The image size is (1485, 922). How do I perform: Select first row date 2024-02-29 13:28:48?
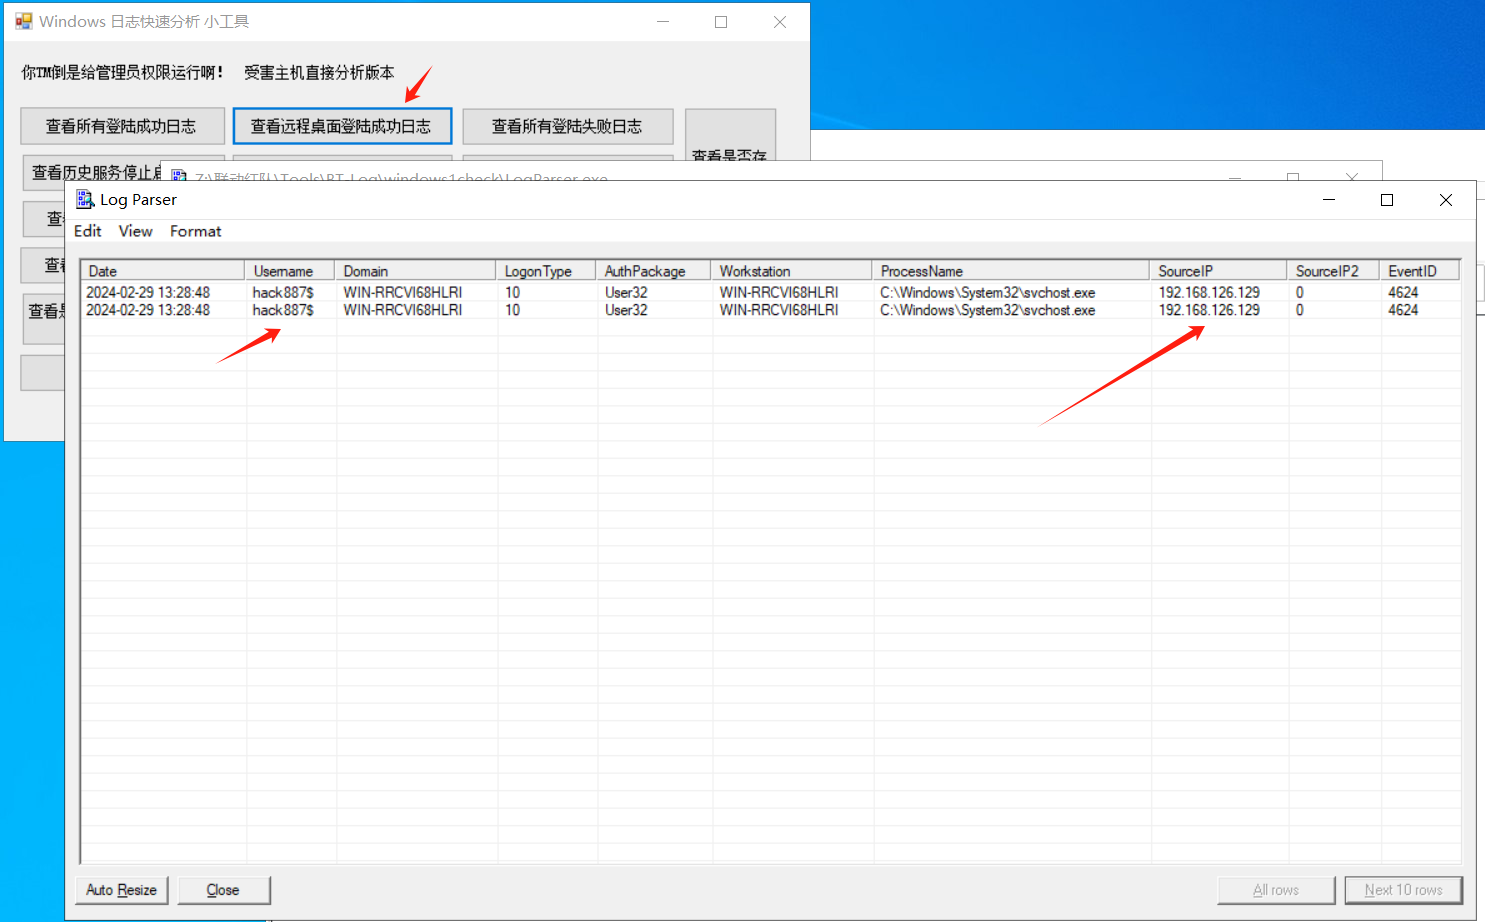148,293
